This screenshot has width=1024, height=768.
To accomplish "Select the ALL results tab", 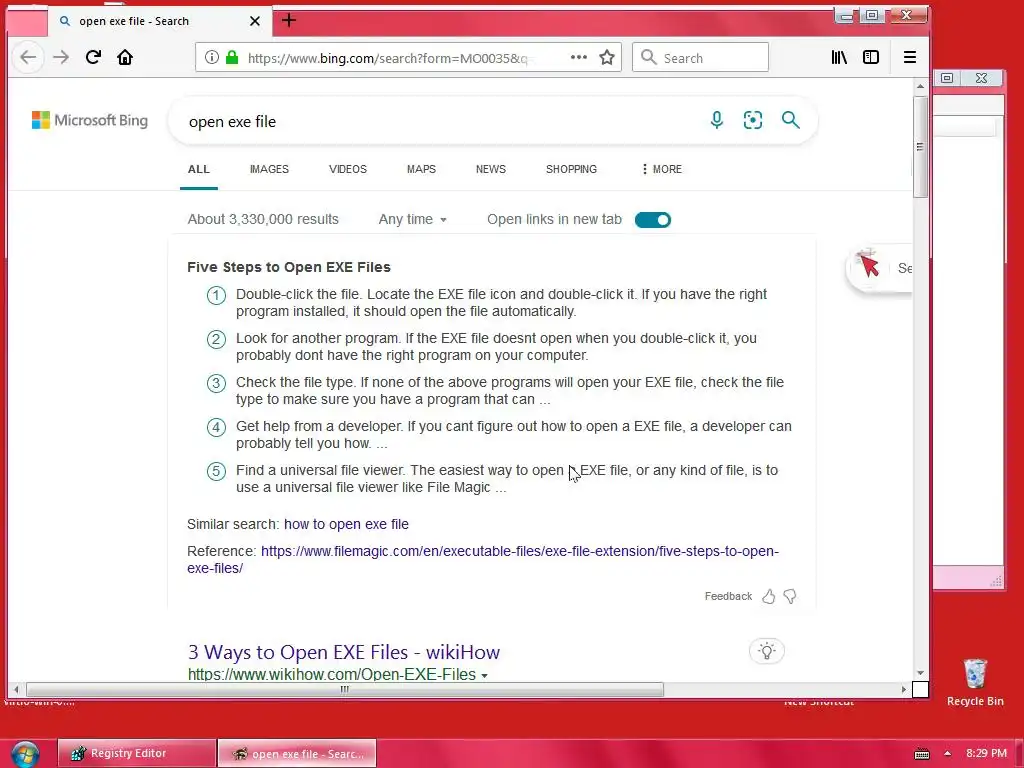I will pos(199,169).
